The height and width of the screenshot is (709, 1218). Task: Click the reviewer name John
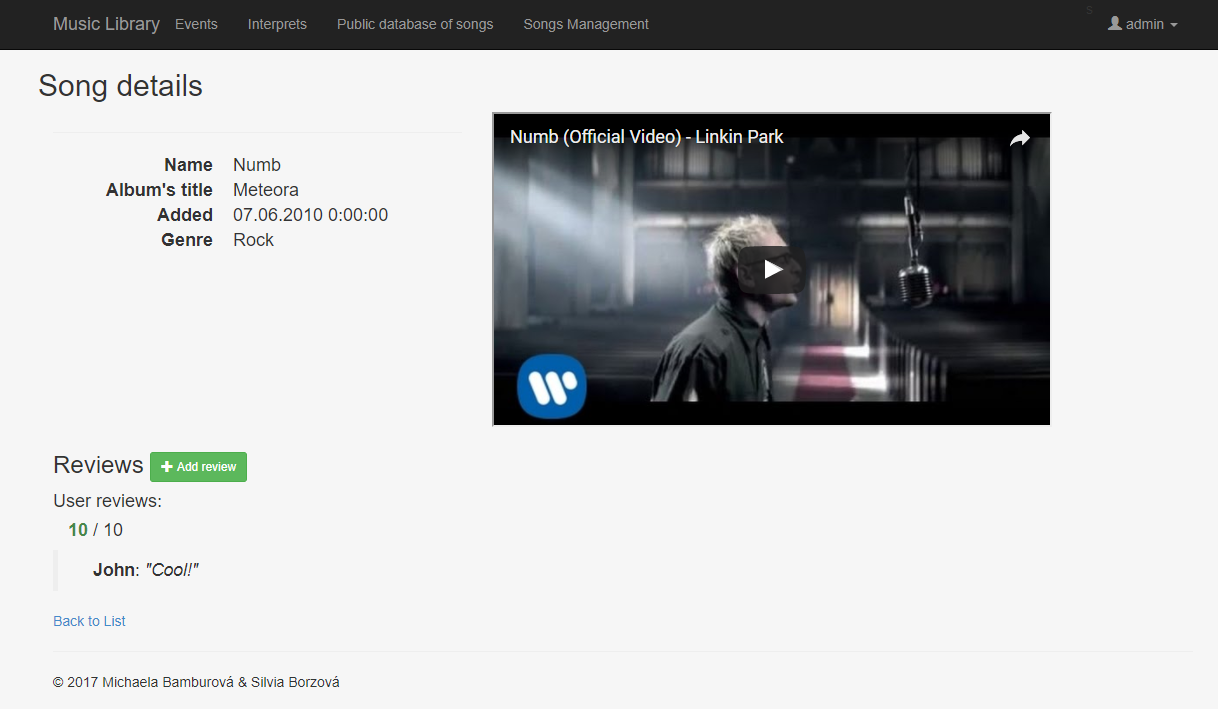[x=114, y=570]
